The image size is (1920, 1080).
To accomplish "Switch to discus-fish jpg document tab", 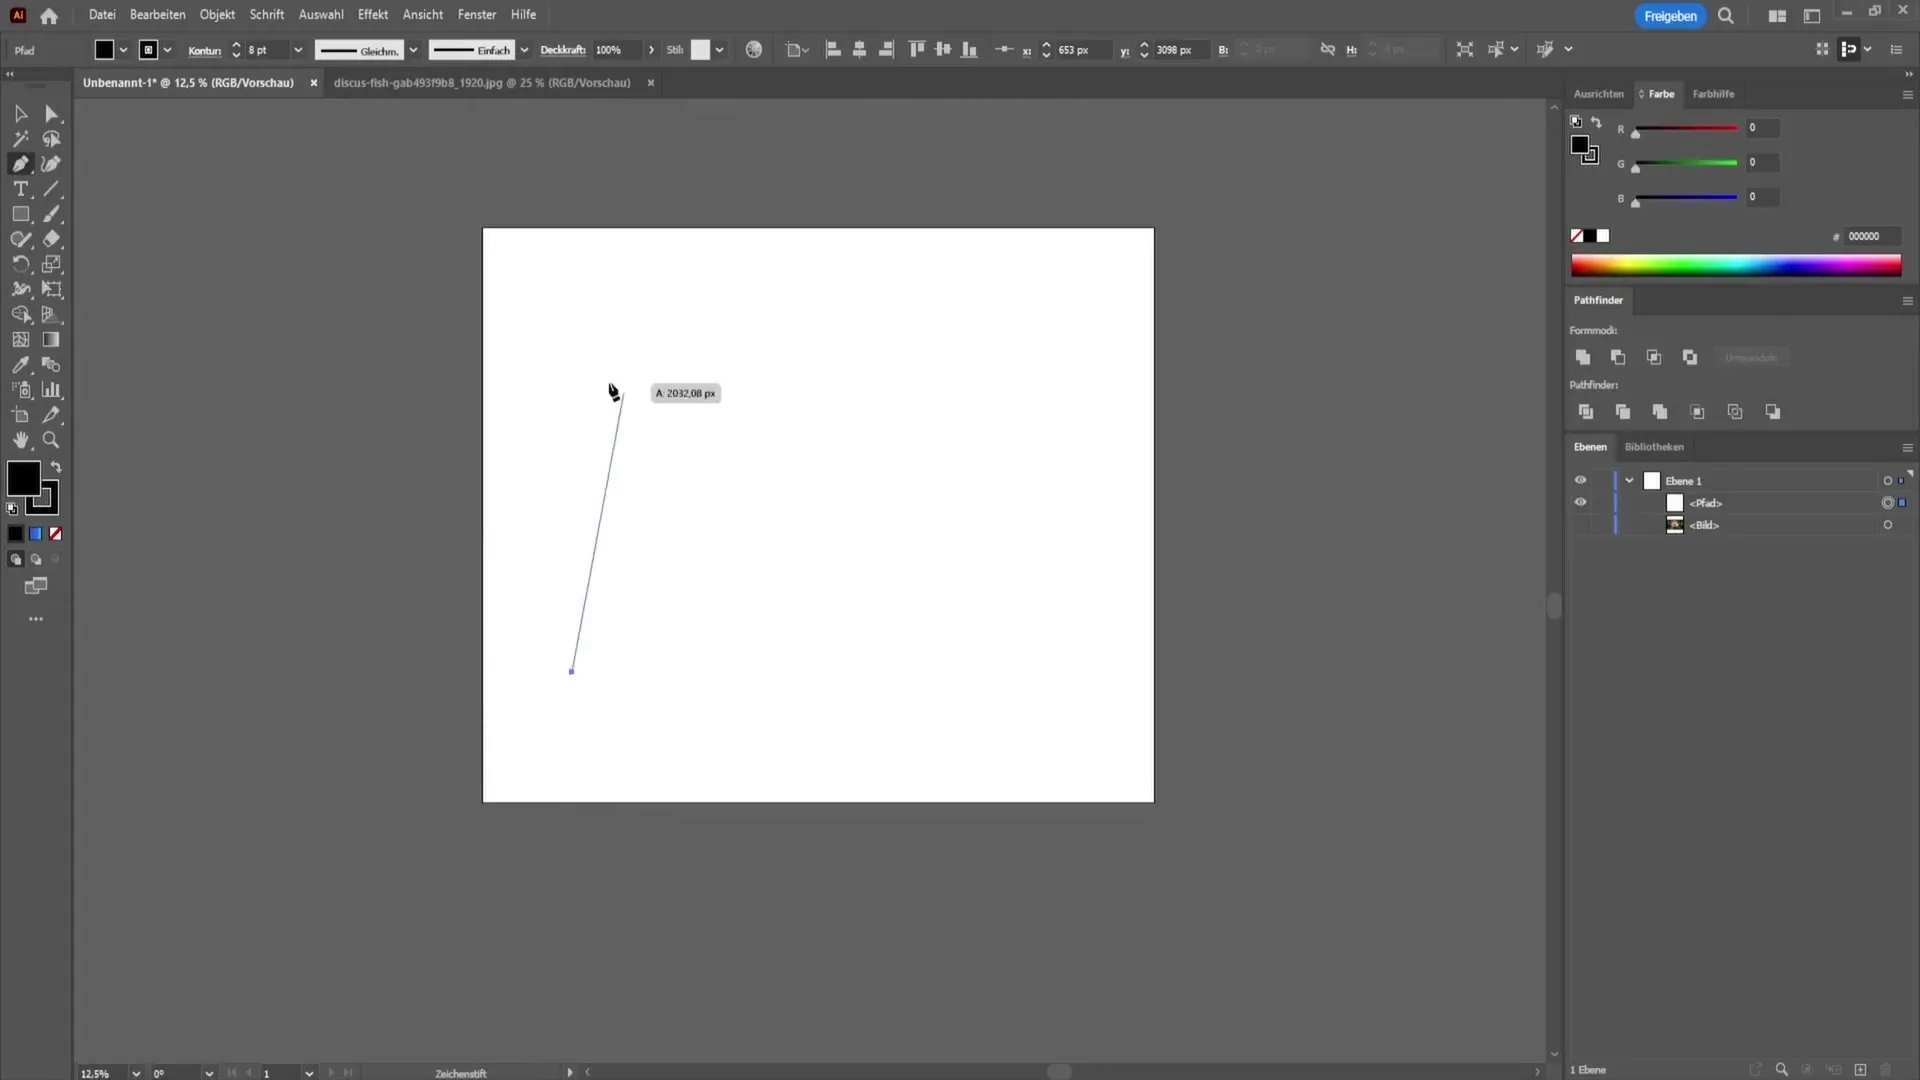I will [x=482, y=83].
